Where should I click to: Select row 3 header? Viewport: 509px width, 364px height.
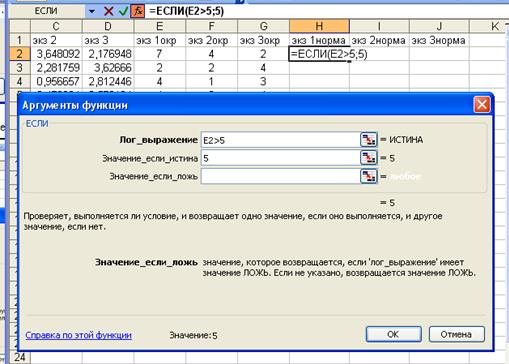point(19,68)
